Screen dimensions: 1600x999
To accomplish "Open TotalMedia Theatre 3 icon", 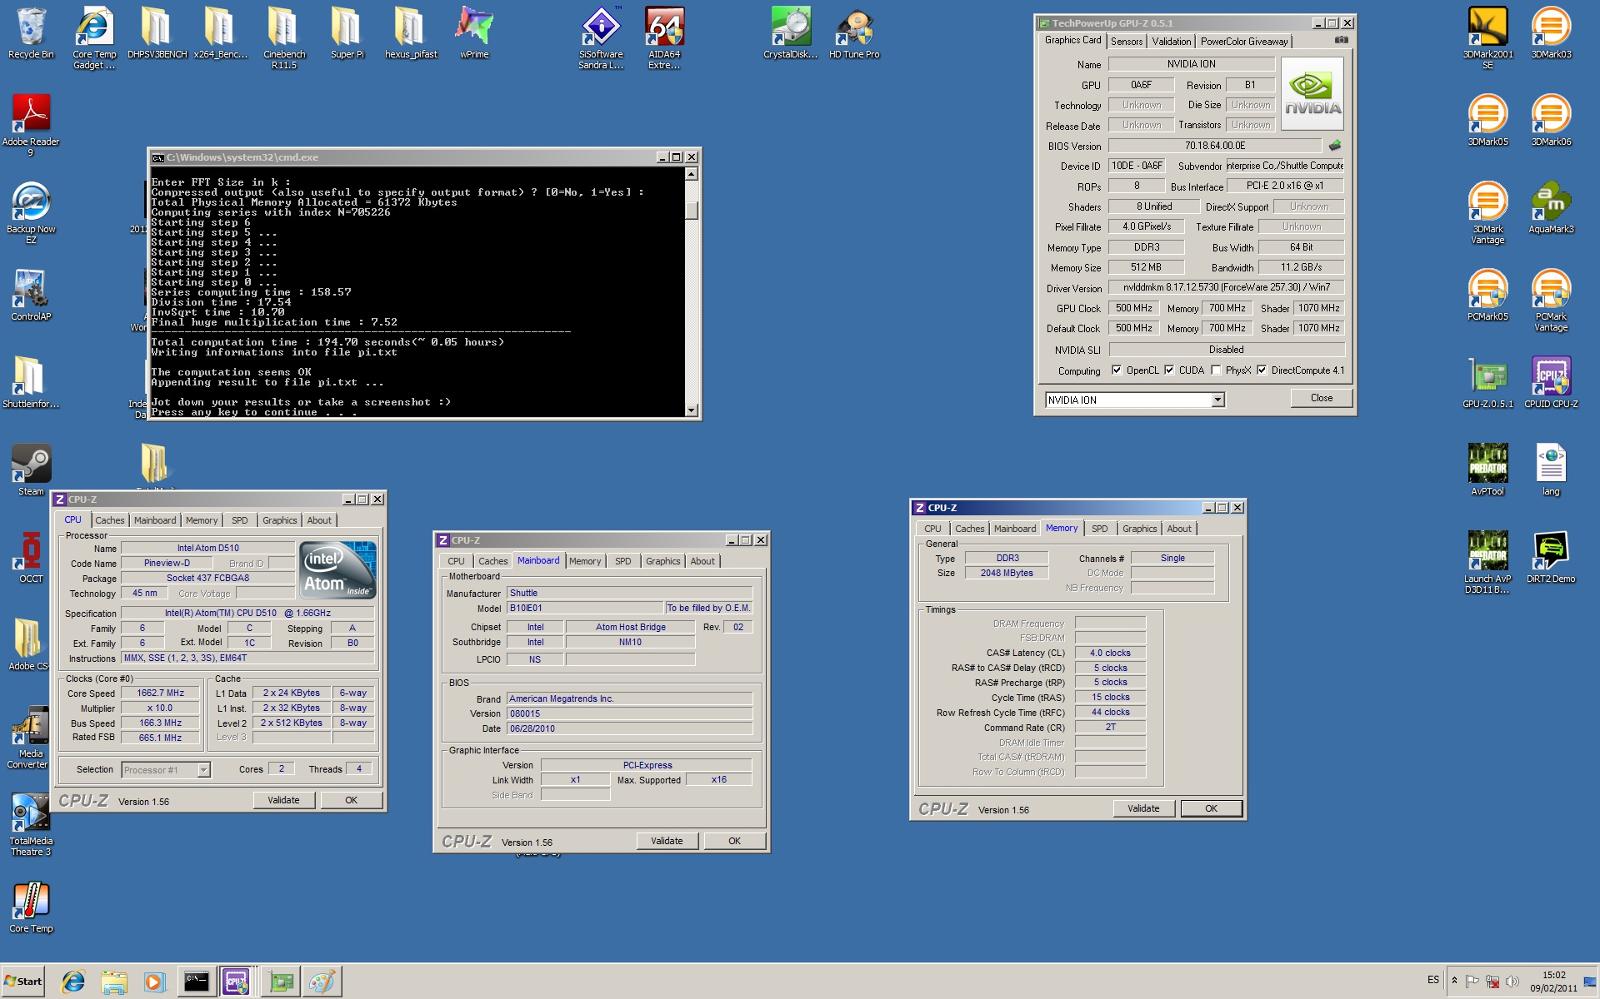I will [x=31, y=825].
